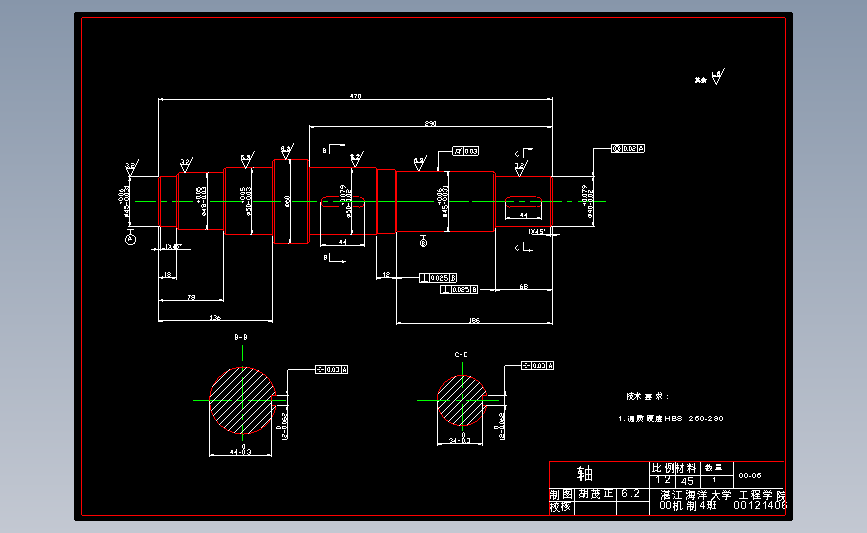Click the surface roughness symbol in the top-right corner

tap(717, 77)
